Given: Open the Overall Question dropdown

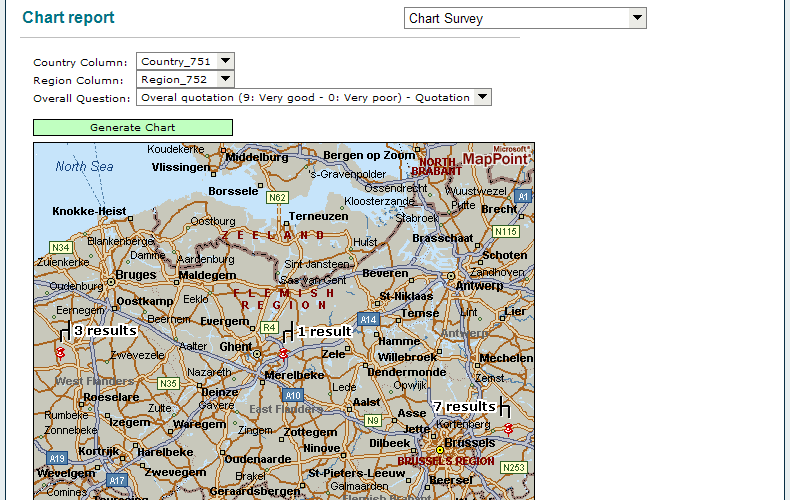Looking at the screenshot, I should [313, 97].
